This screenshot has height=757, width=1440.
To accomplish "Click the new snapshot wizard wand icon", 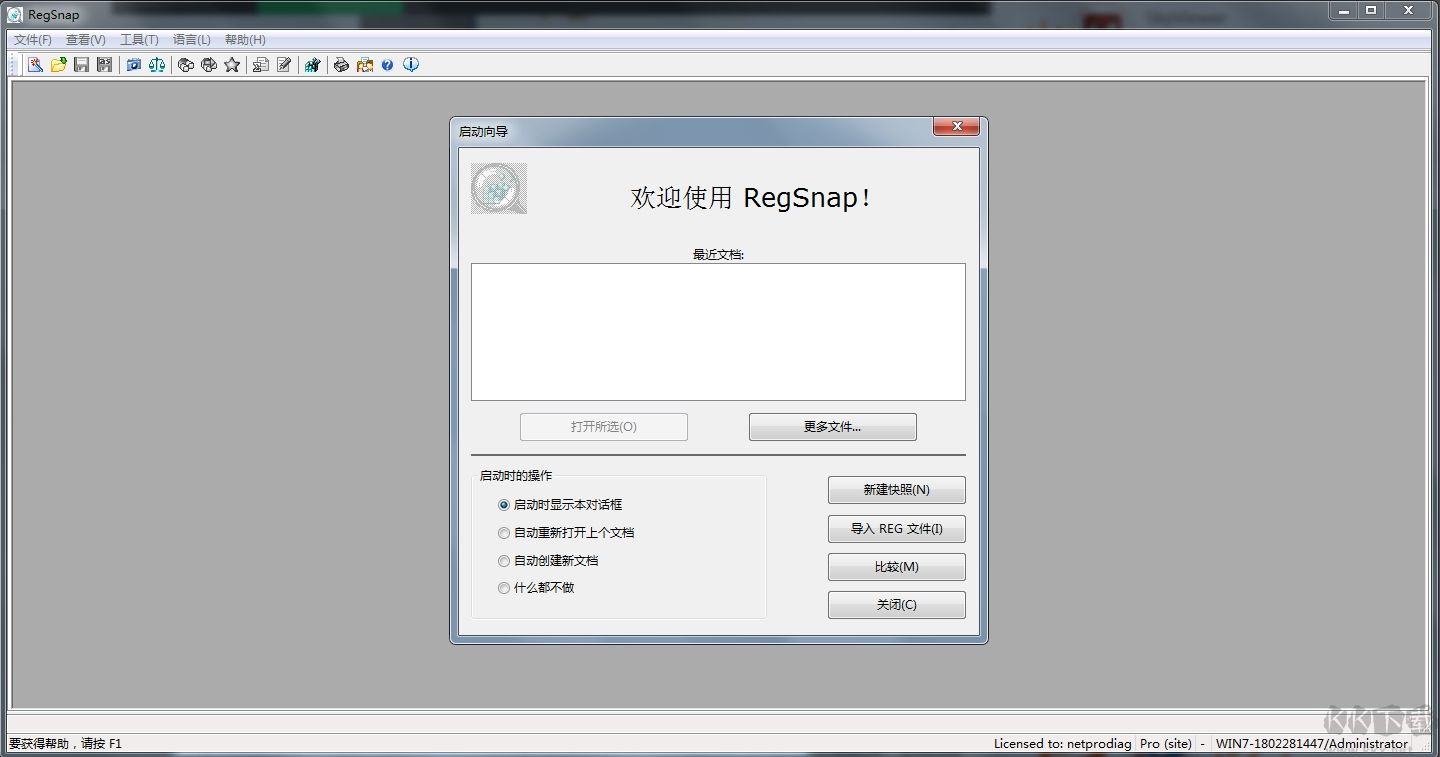I will 34,64.
